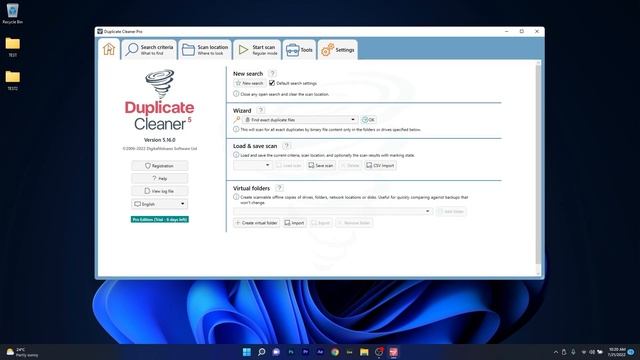The height and width of the screenshot is (360, 640).
Task: Open Premiere Pro from the taskbar
Action: (x=305, y=352)
